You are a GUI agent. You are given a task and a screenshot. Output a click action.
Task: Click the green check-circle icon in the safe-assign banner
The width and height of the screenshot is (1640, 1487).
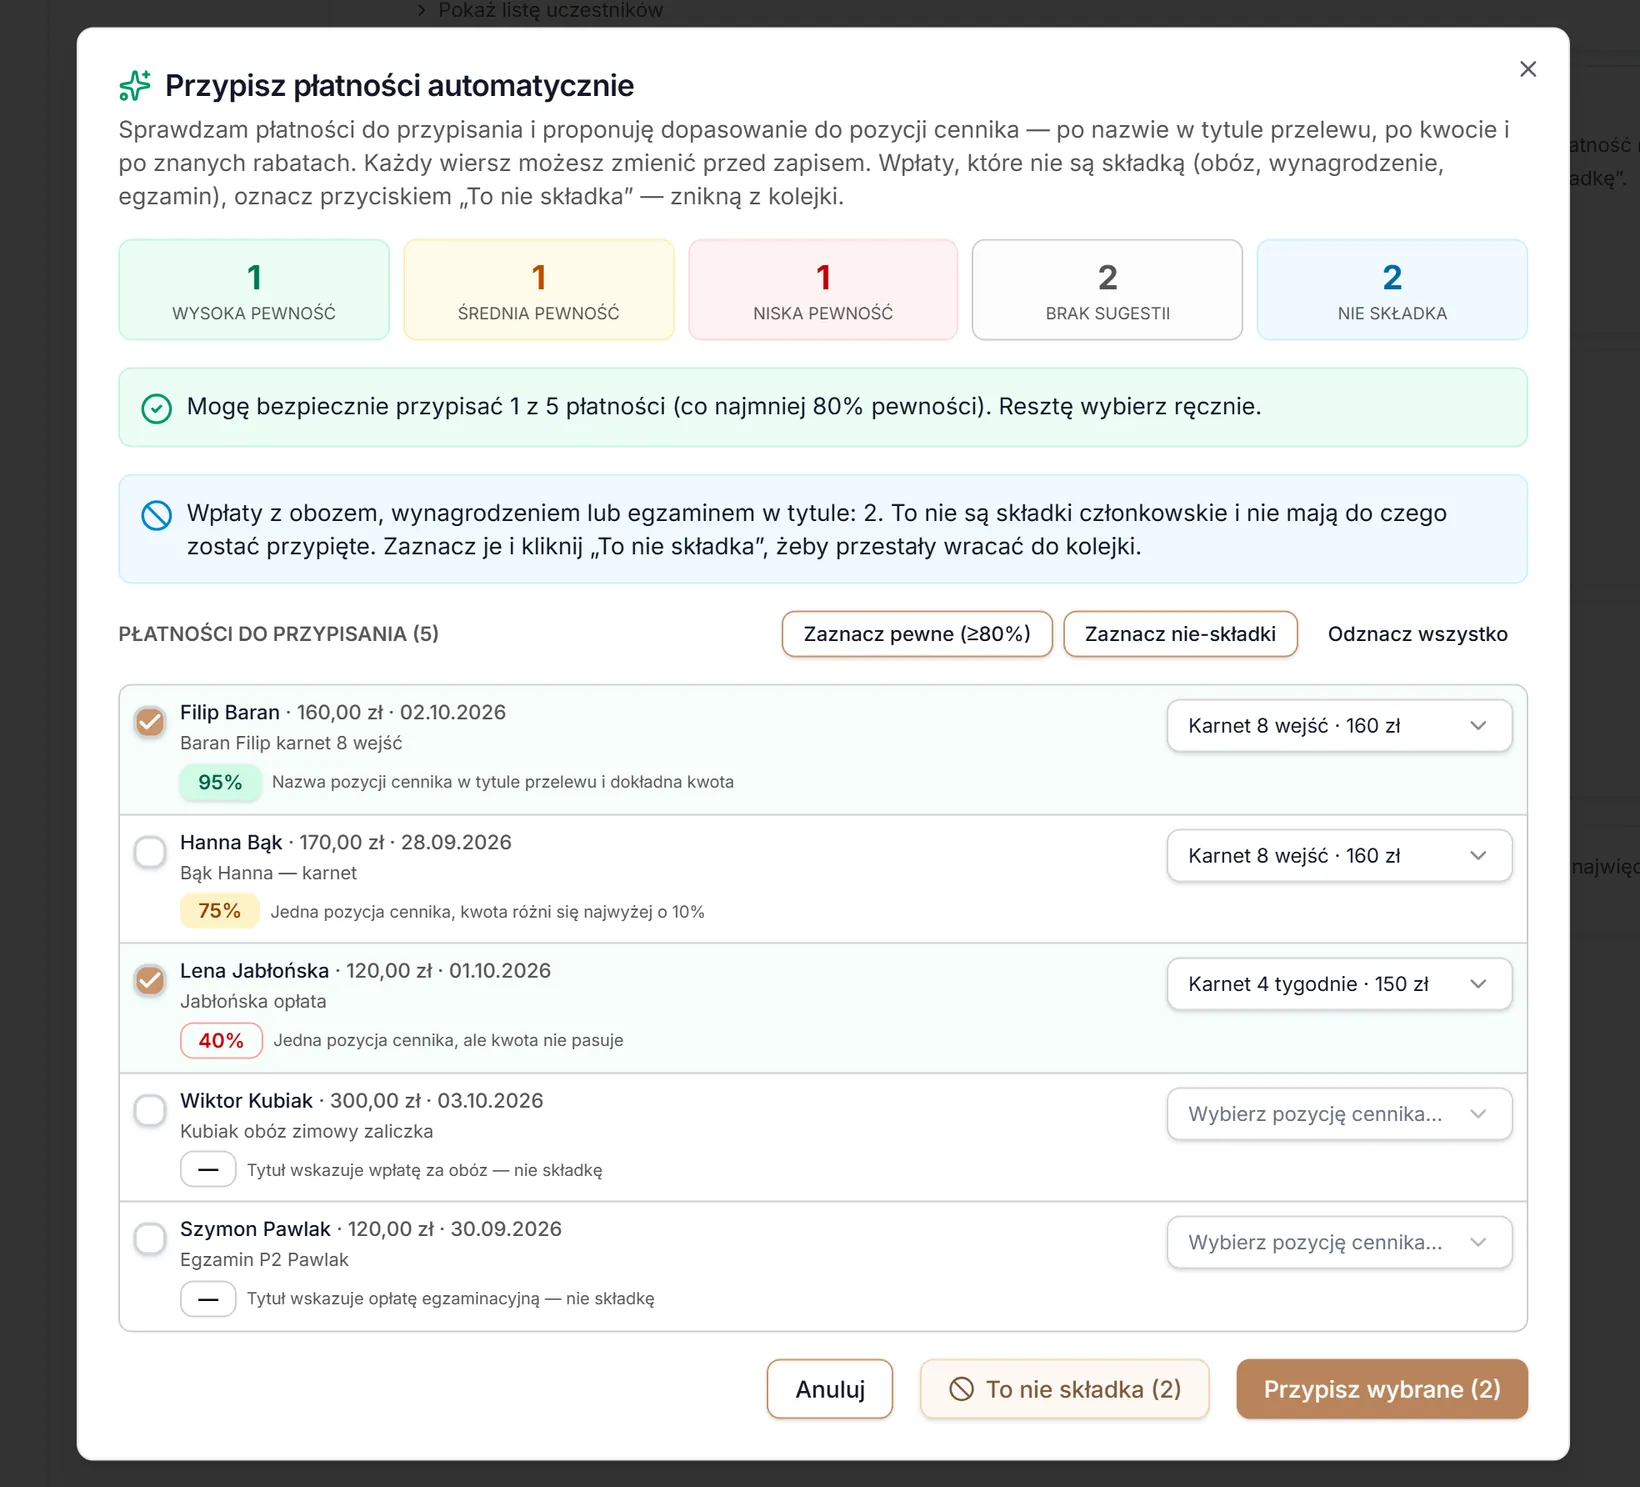(157, 408)
